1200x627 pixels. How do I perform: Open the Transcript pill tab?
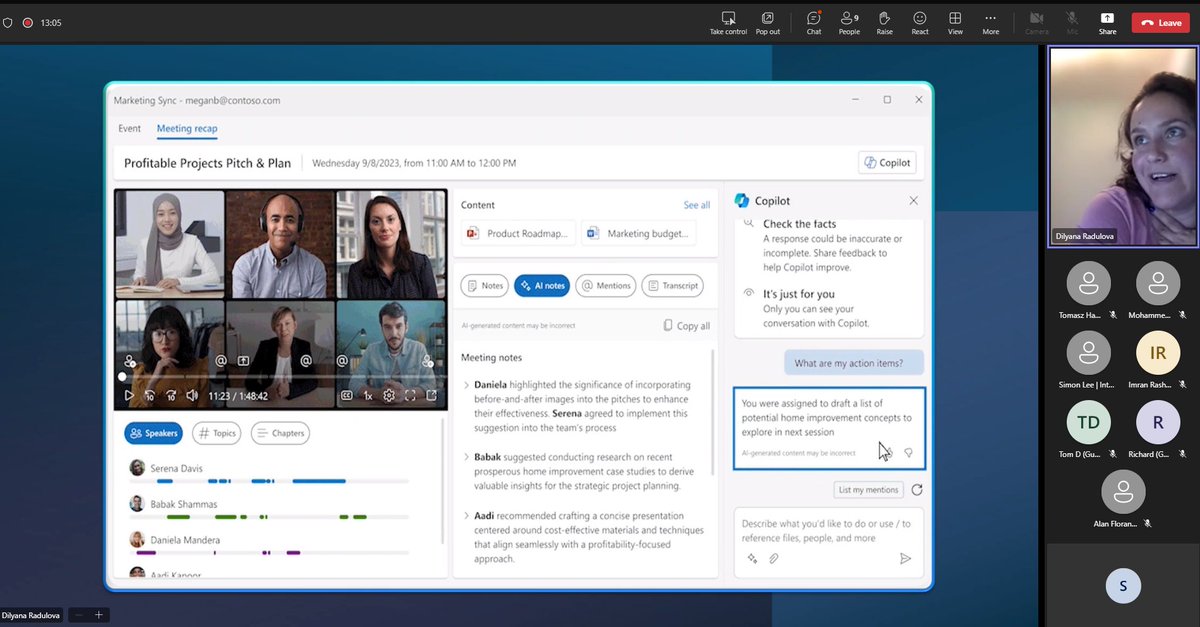[672, 285]
